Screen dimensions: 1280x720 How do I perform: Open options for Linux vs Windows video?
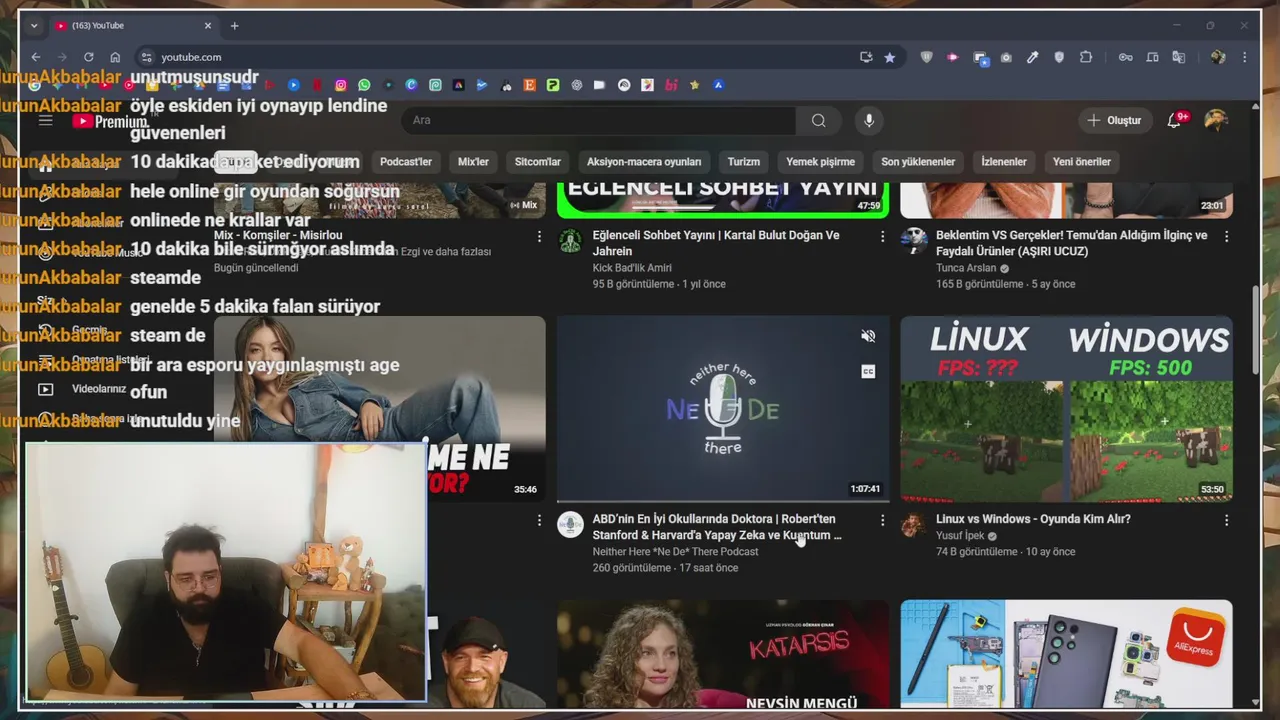1226,520
